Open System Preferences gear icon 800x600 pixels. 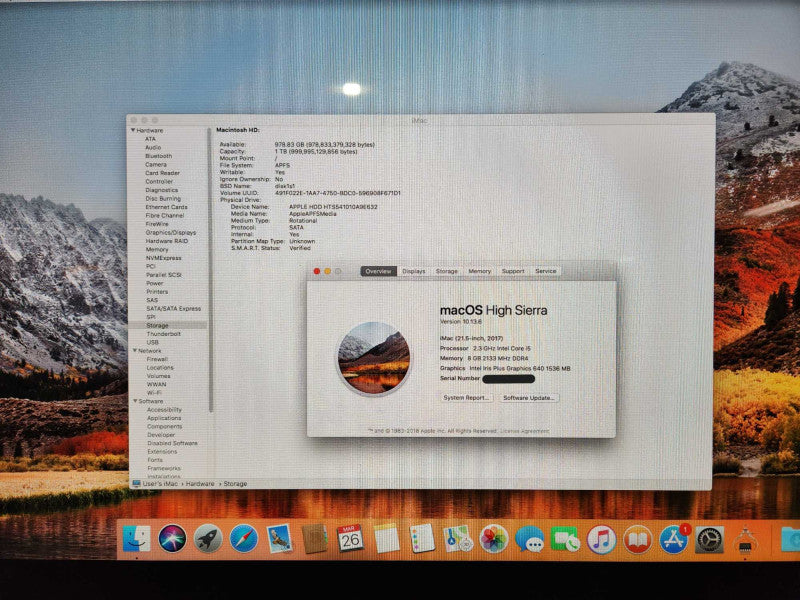(x=709, y=540)
